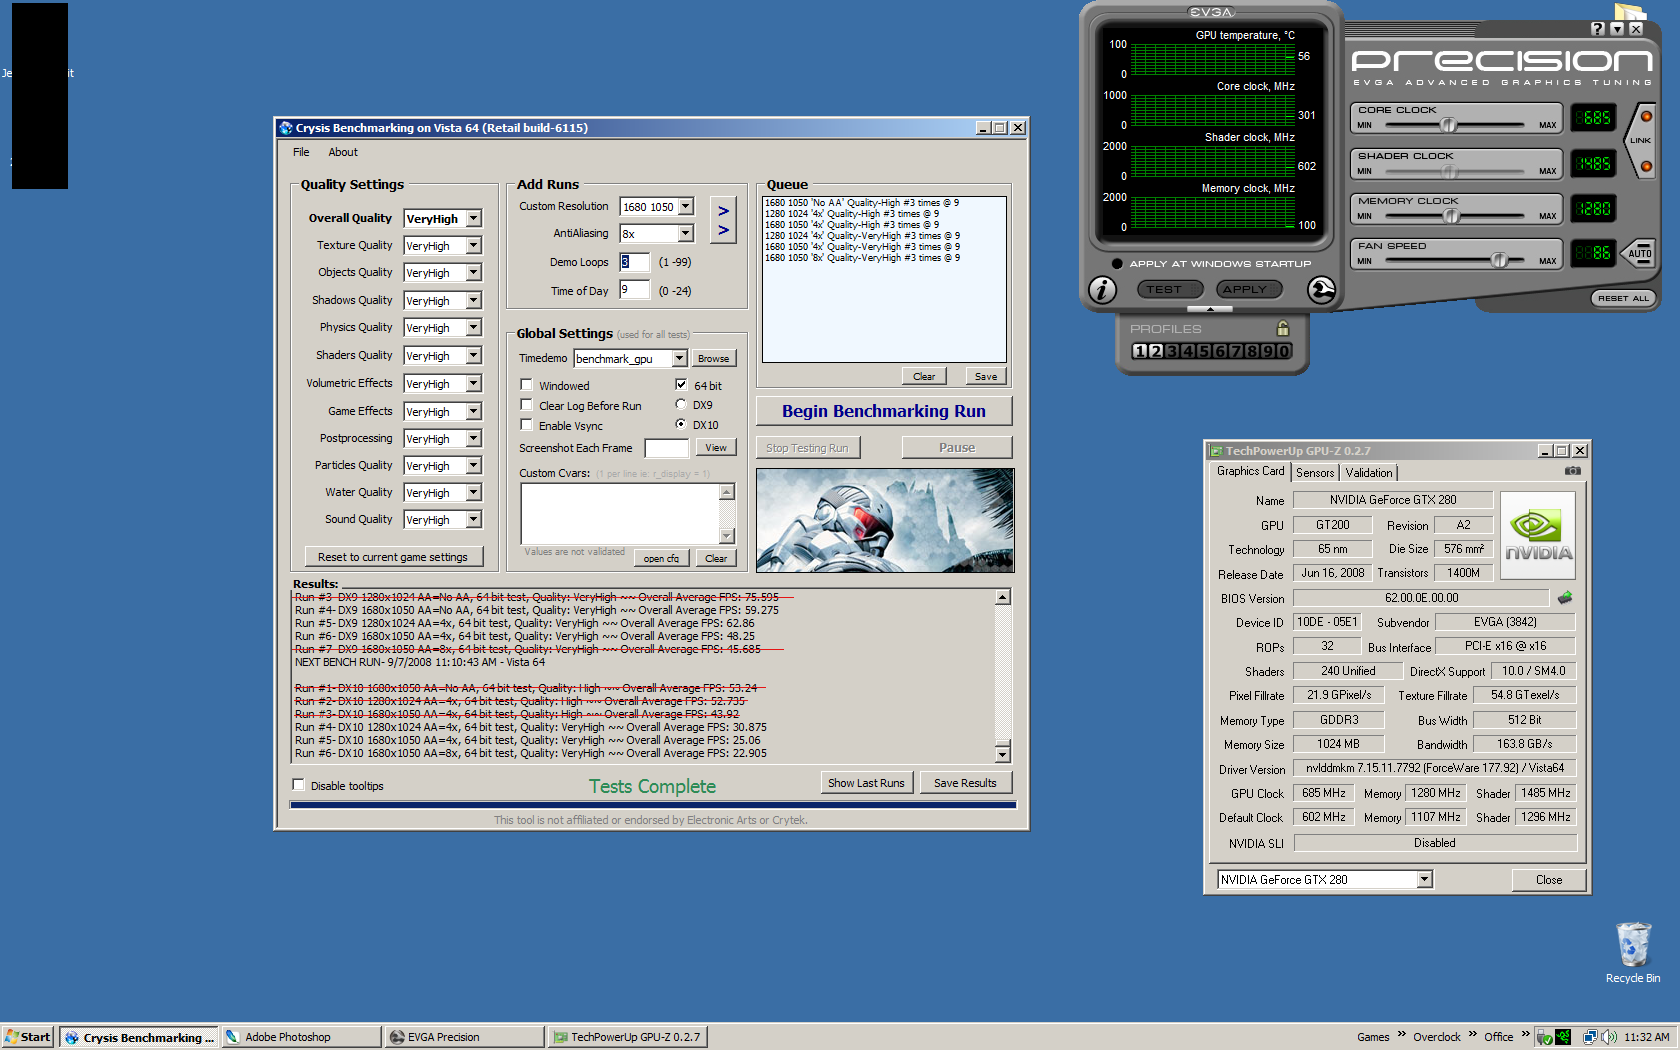Click the GPU-Z title bar icon
Screen dimensions: 1680x1050
(1216, 451)
